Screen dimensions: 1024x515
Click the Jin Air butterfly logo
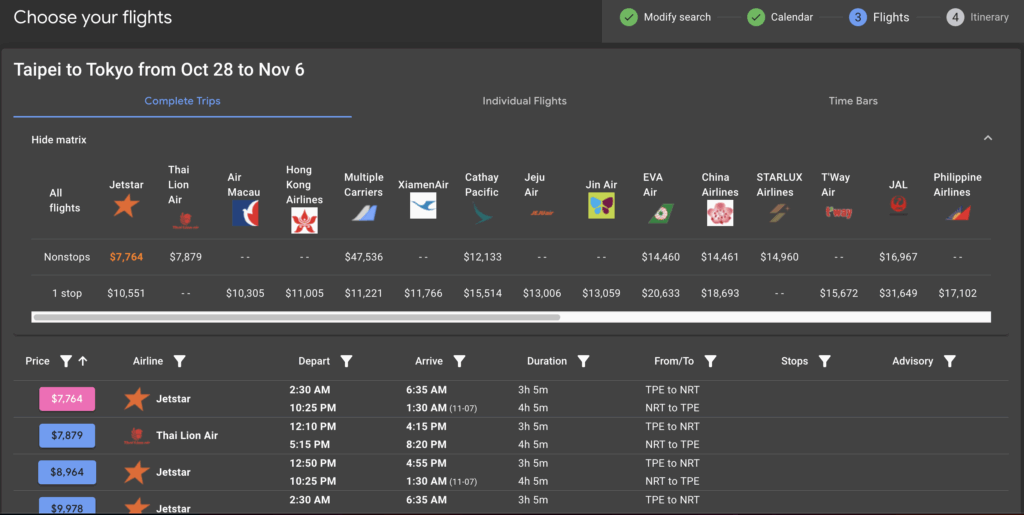[601, 206]
